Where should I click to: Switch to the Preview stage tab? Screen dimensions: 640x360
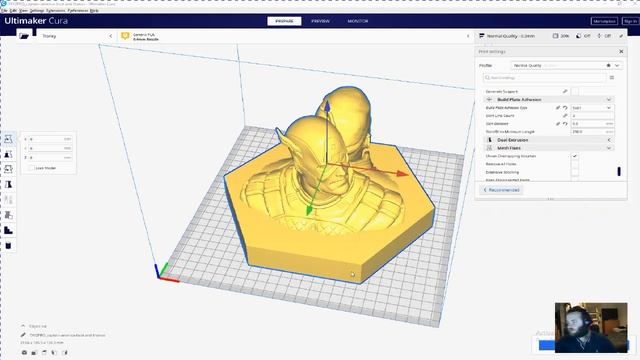(x=320, y=21)
